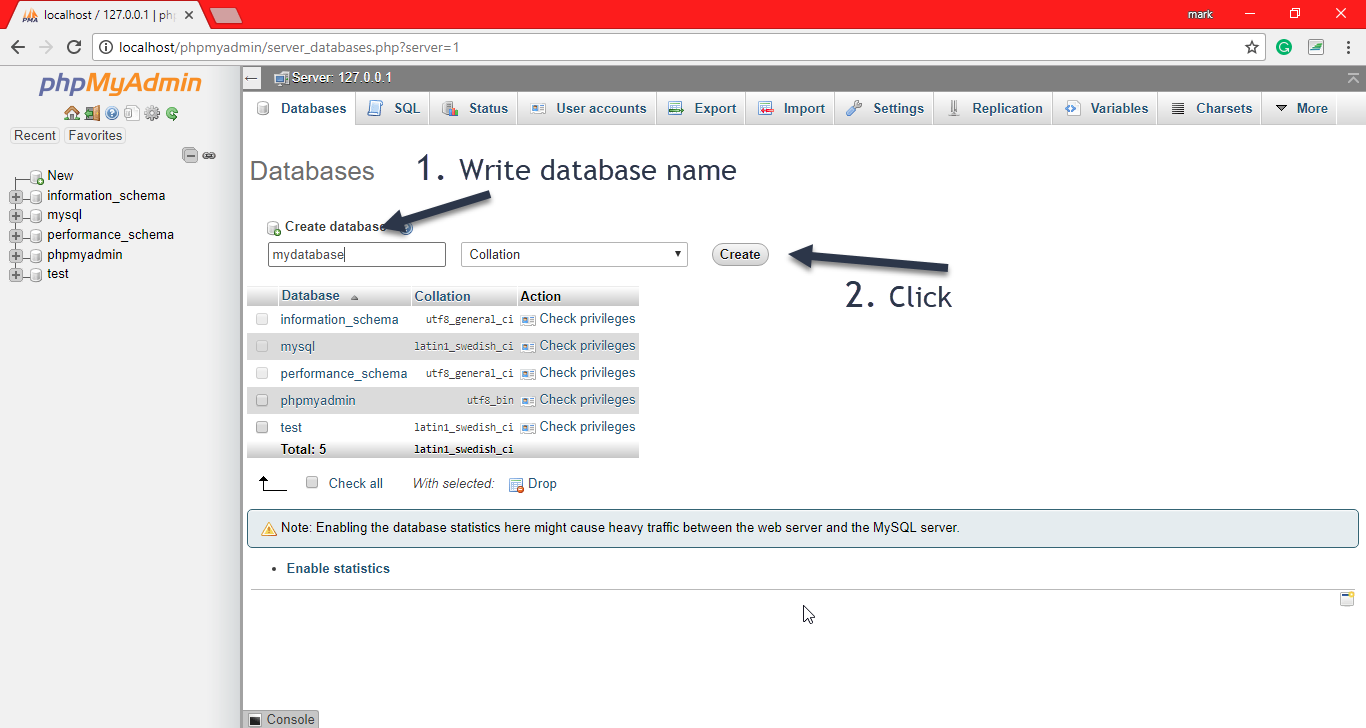This screenshot has height=728, width=1366.
Task: Reload navigation panel green refresh icon
Action: [172, 113]
